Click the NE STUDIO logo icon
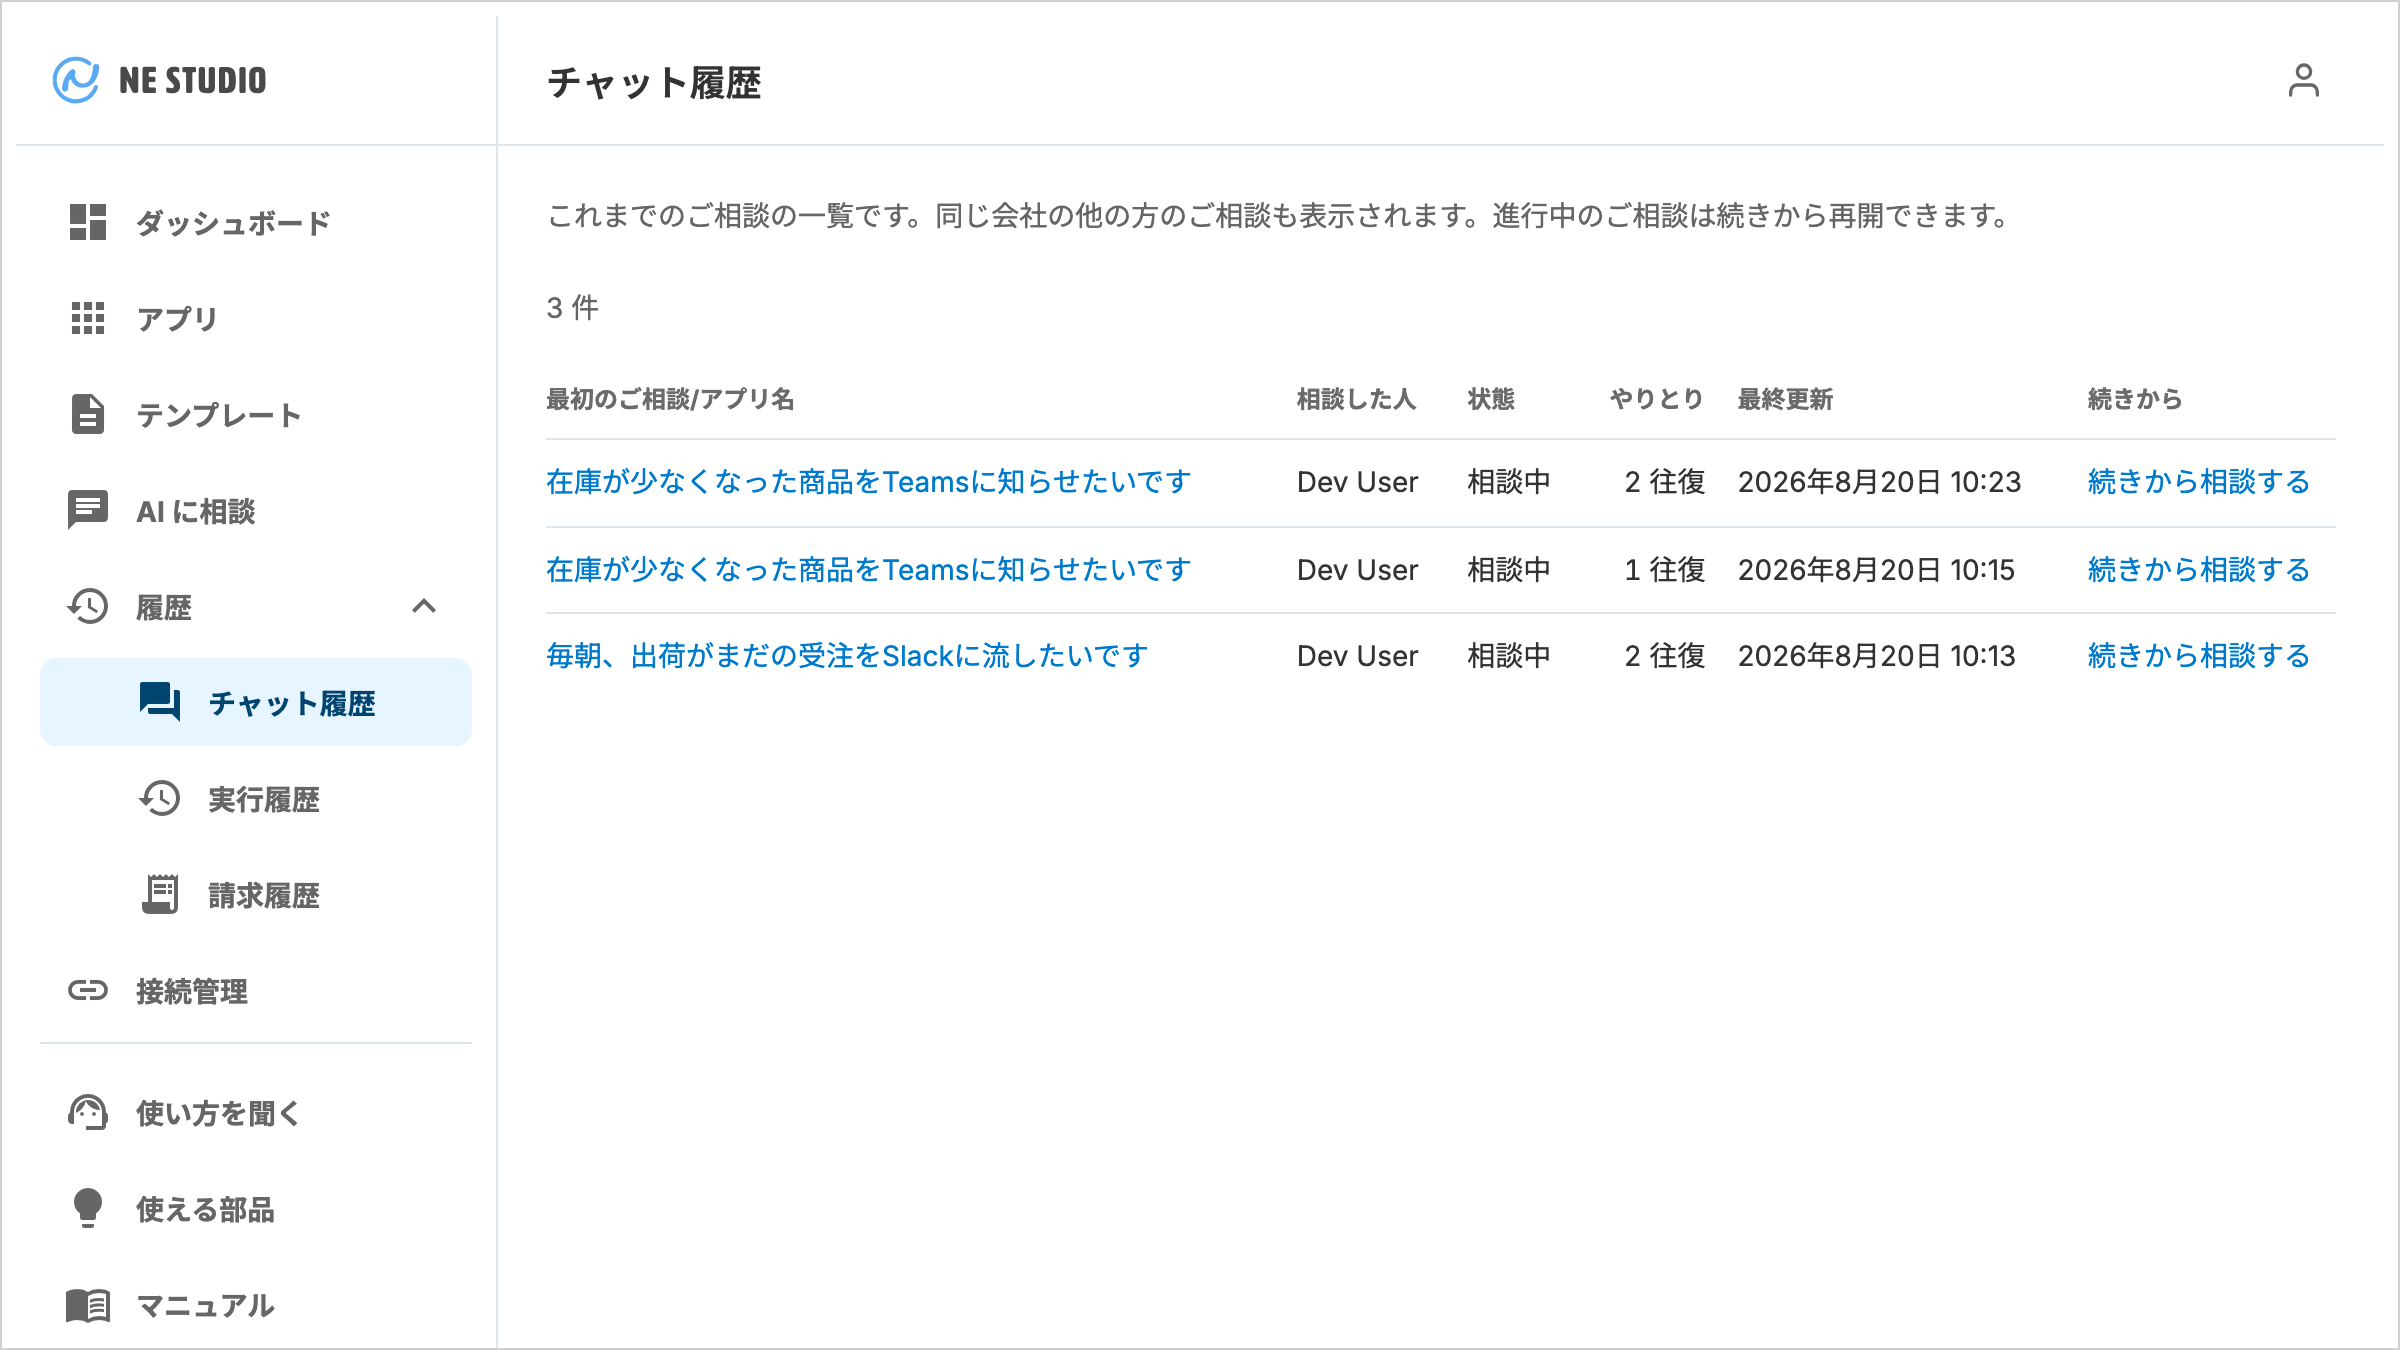The image size is (2400, 1350). [76, 80]
